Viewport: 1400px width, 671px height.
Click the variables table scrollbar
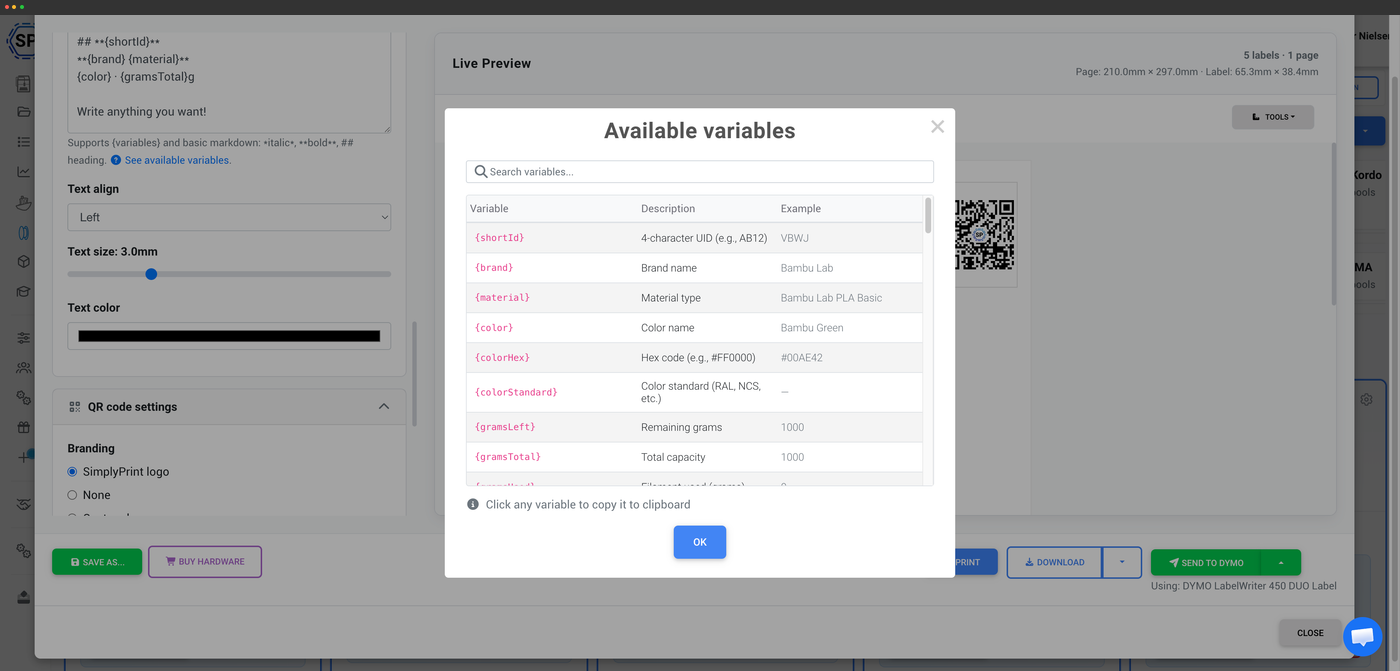click(928, 215)
